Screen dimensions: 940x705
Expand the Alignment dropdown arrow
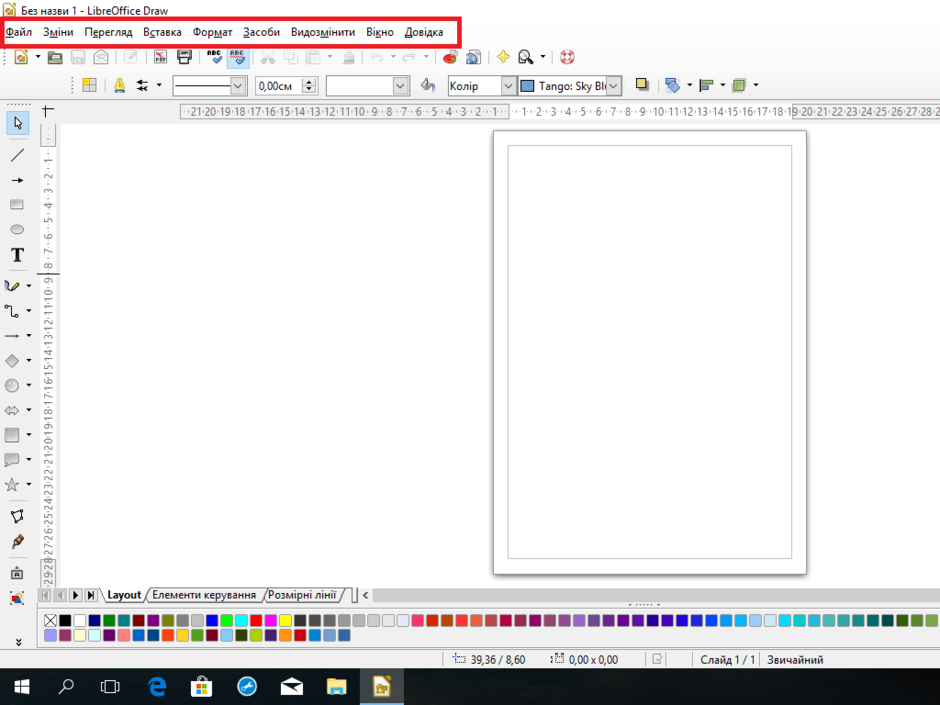tap(722, 85)
